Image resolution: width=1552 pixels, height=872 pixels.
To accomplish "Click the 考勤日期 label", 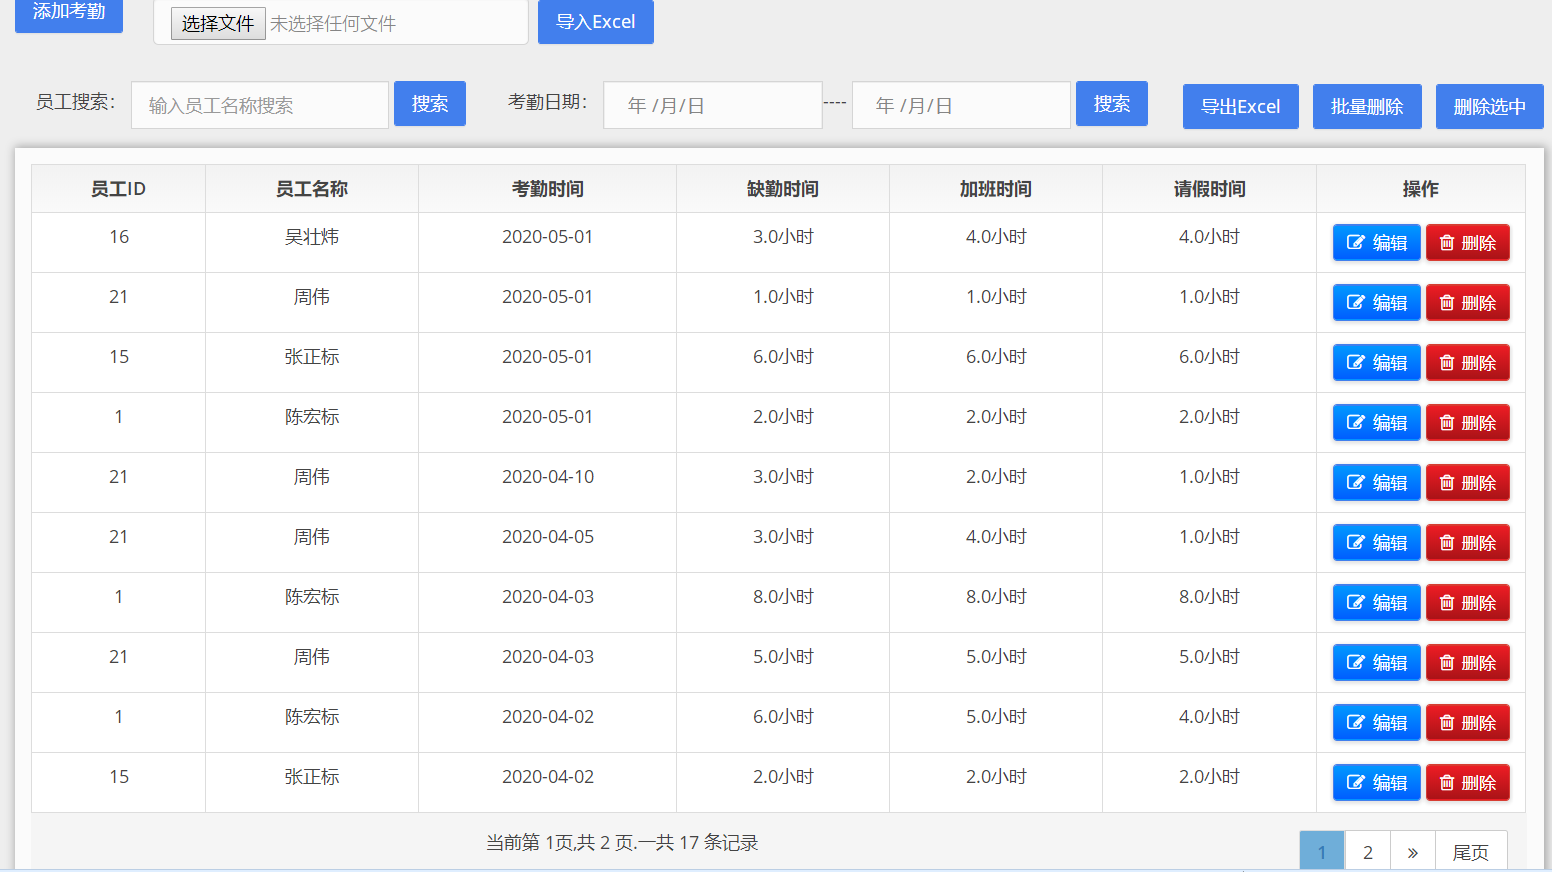I will 548,102.
